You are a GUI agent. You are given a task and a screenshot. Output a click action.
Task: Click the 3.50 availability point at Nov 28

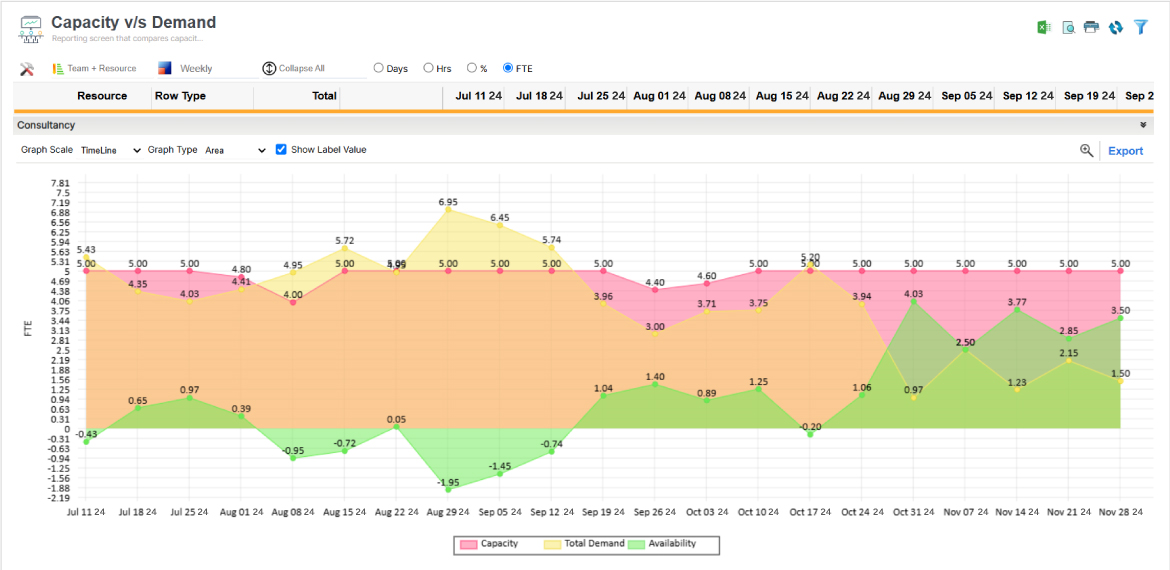click(x=1121, y=318)
